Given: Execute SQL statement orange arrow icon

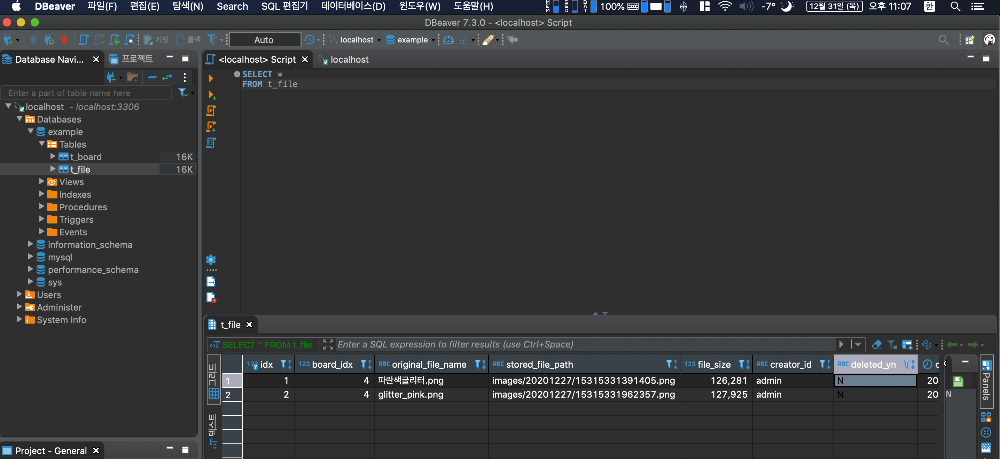Looking at the screenshot, I should (x=211, y=78).
